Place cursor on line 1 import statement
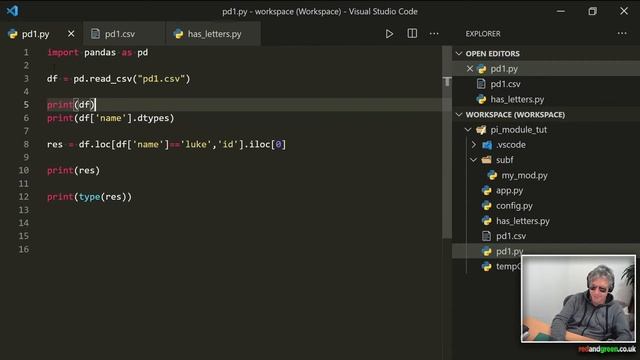 tap(98, 52)
